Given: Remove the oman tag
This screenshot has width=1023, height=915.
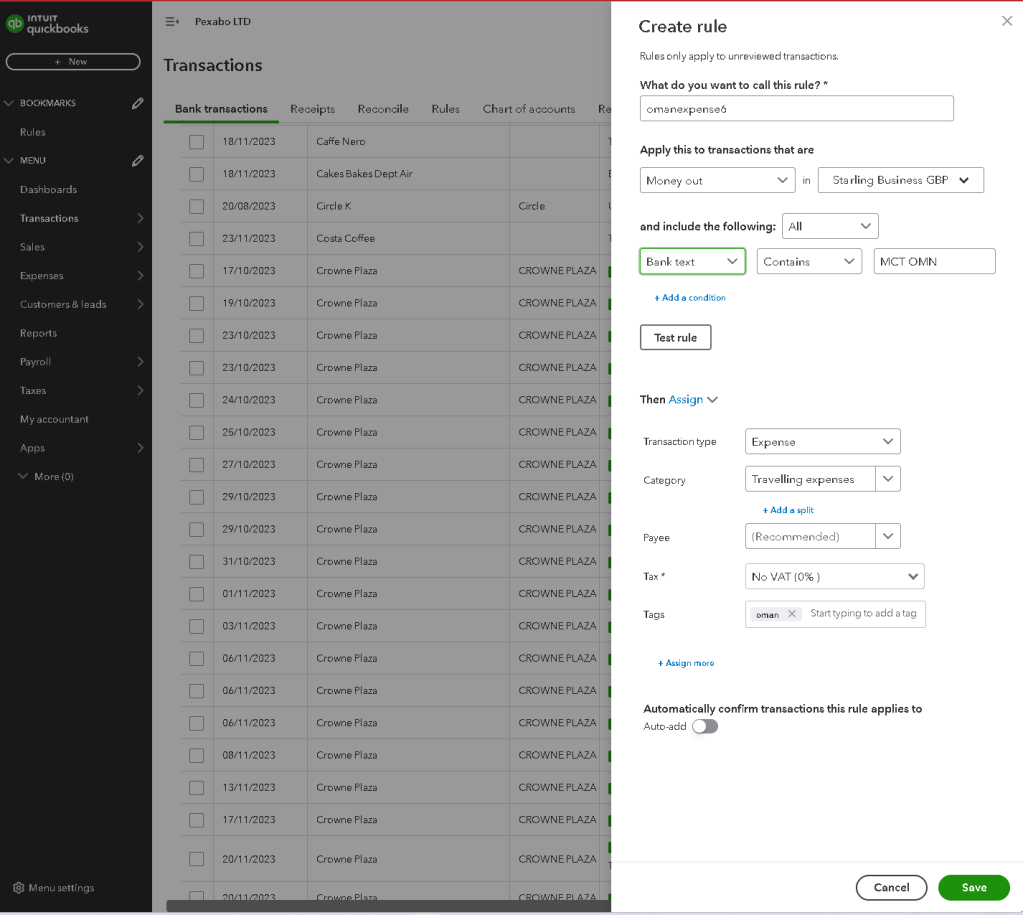Looking at the screenshot, I should click(x=791, y=614).
